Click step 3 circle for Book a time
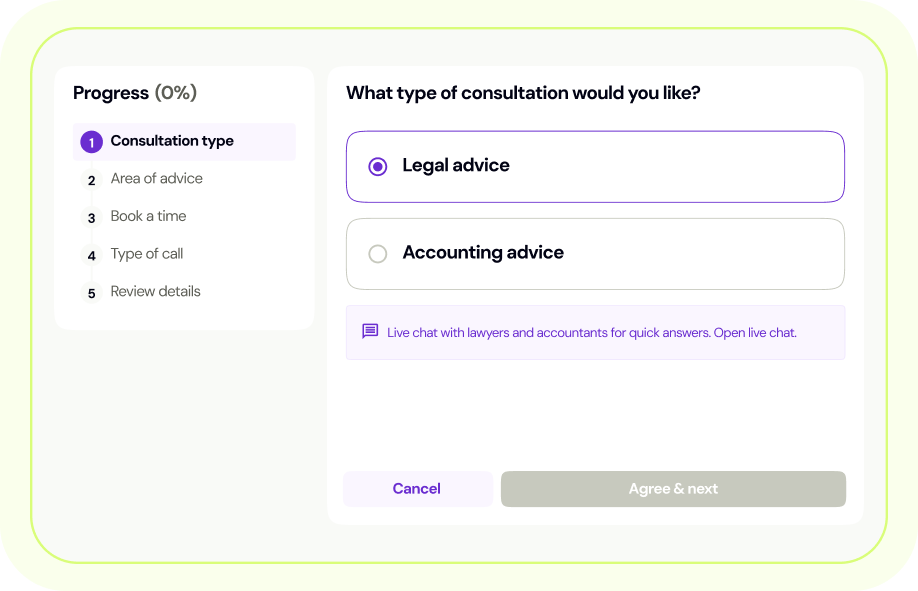 coord(91,218)
